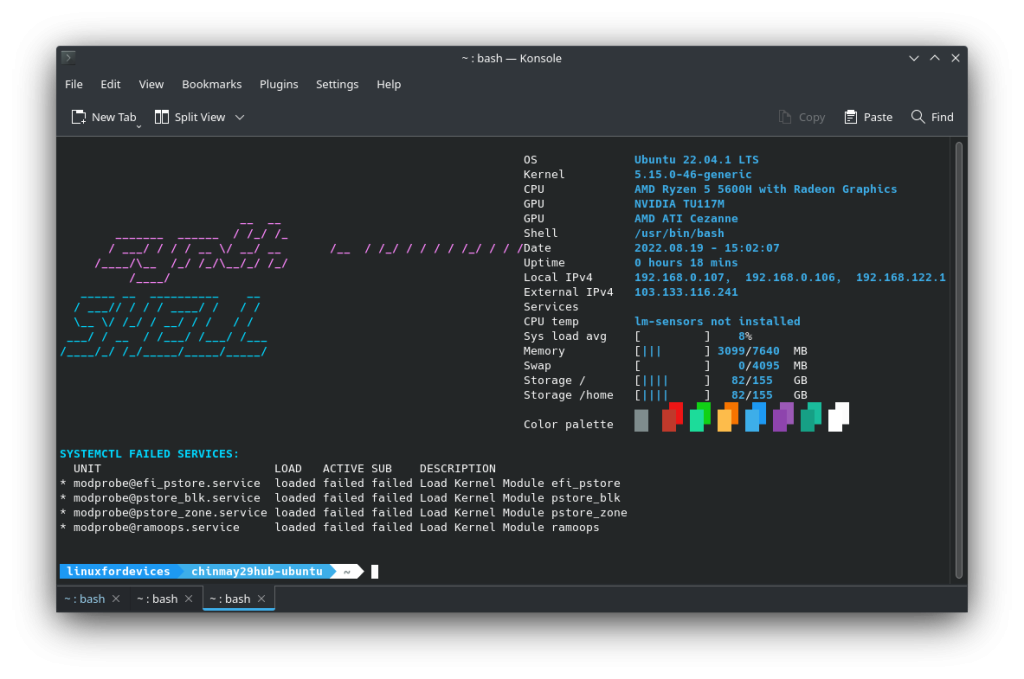Split the terminal view
The width and height of the screenshot is (1024, 679).
190,116
